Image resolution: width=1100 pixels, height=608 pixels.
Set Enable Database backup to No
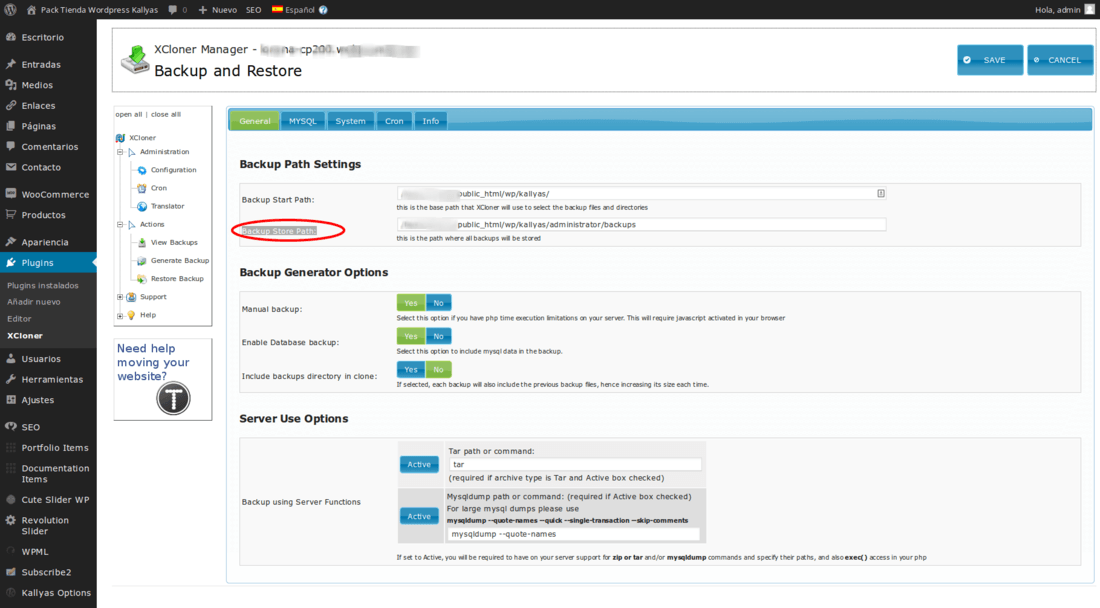[x=438, y=337]
